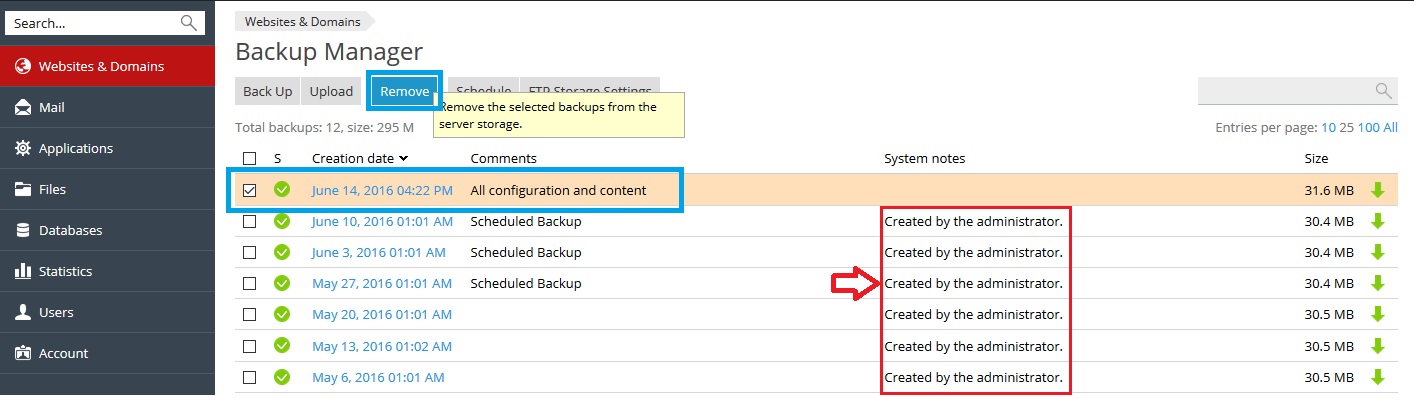Sort by Creation date column arrow

(403, 158)
